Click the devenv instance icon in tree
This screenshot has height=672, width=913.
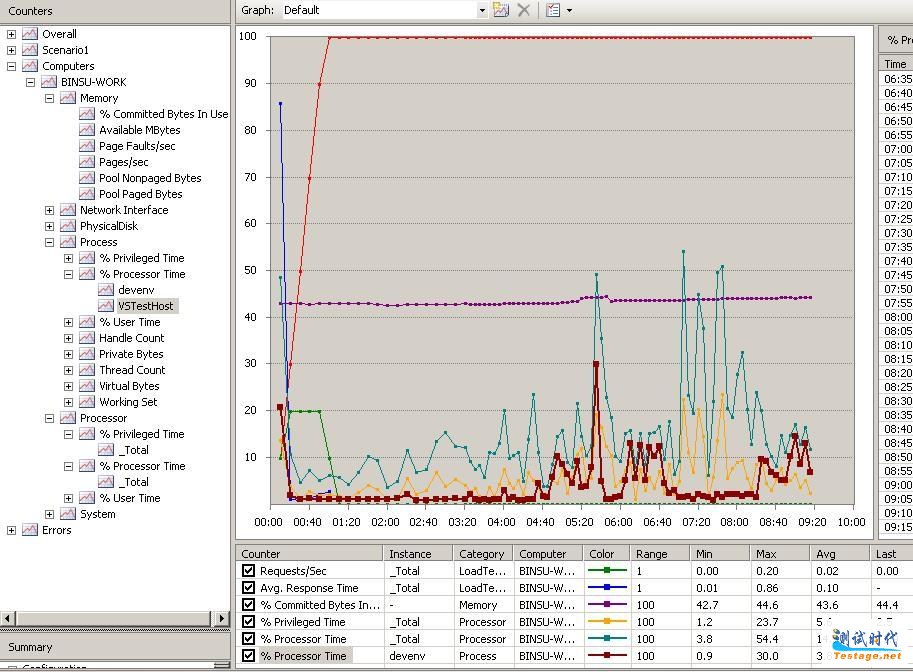click(106, 290)
